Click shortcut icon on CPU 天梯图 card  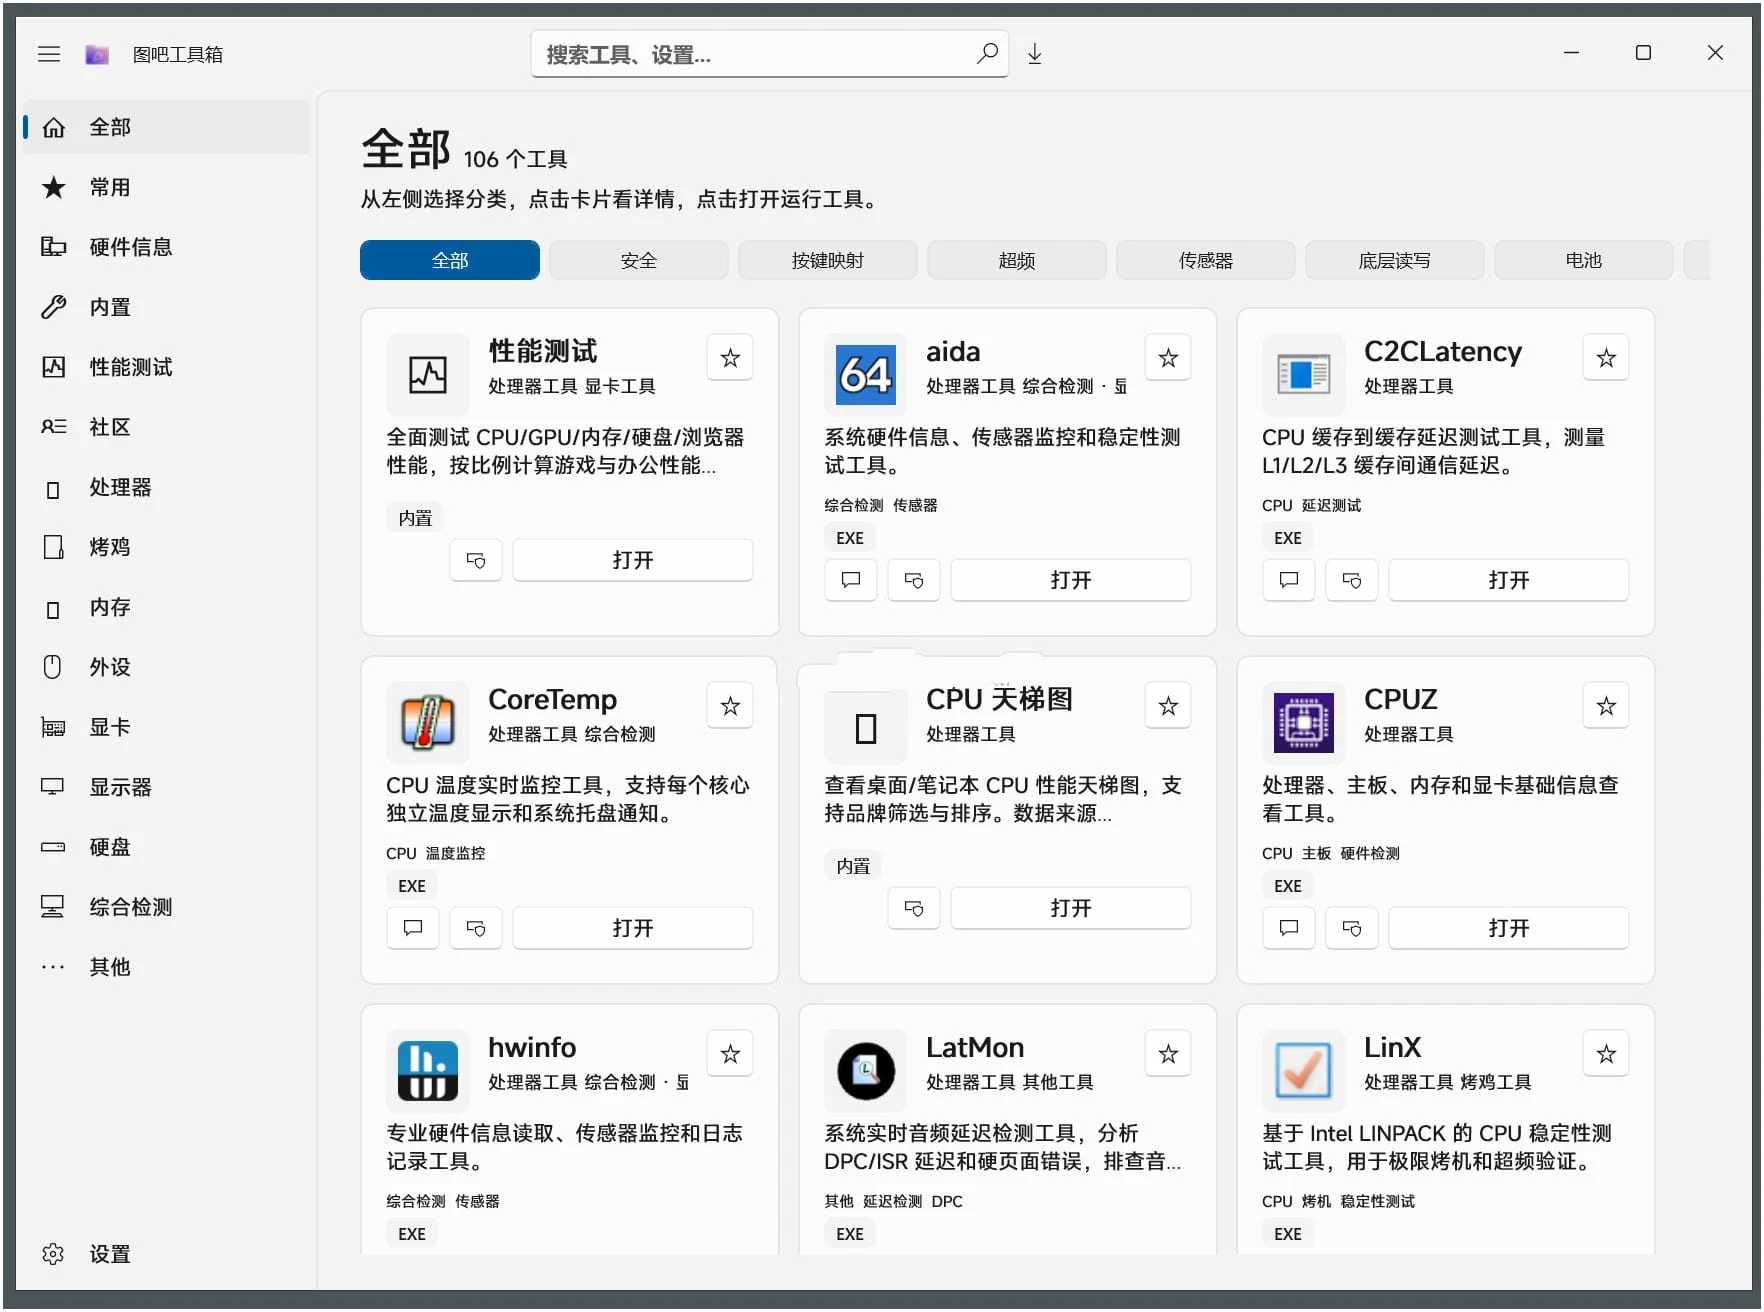[x=914, y=908]
